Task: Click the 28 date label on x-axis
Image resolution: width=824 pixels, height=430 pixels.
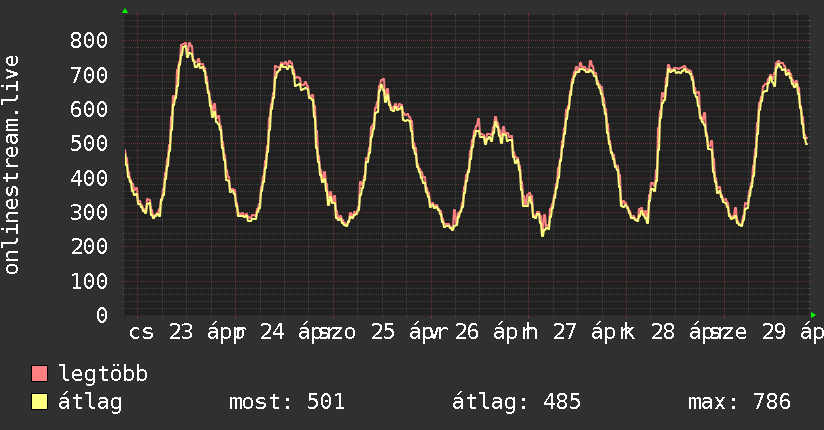Action: pos(663,332)
